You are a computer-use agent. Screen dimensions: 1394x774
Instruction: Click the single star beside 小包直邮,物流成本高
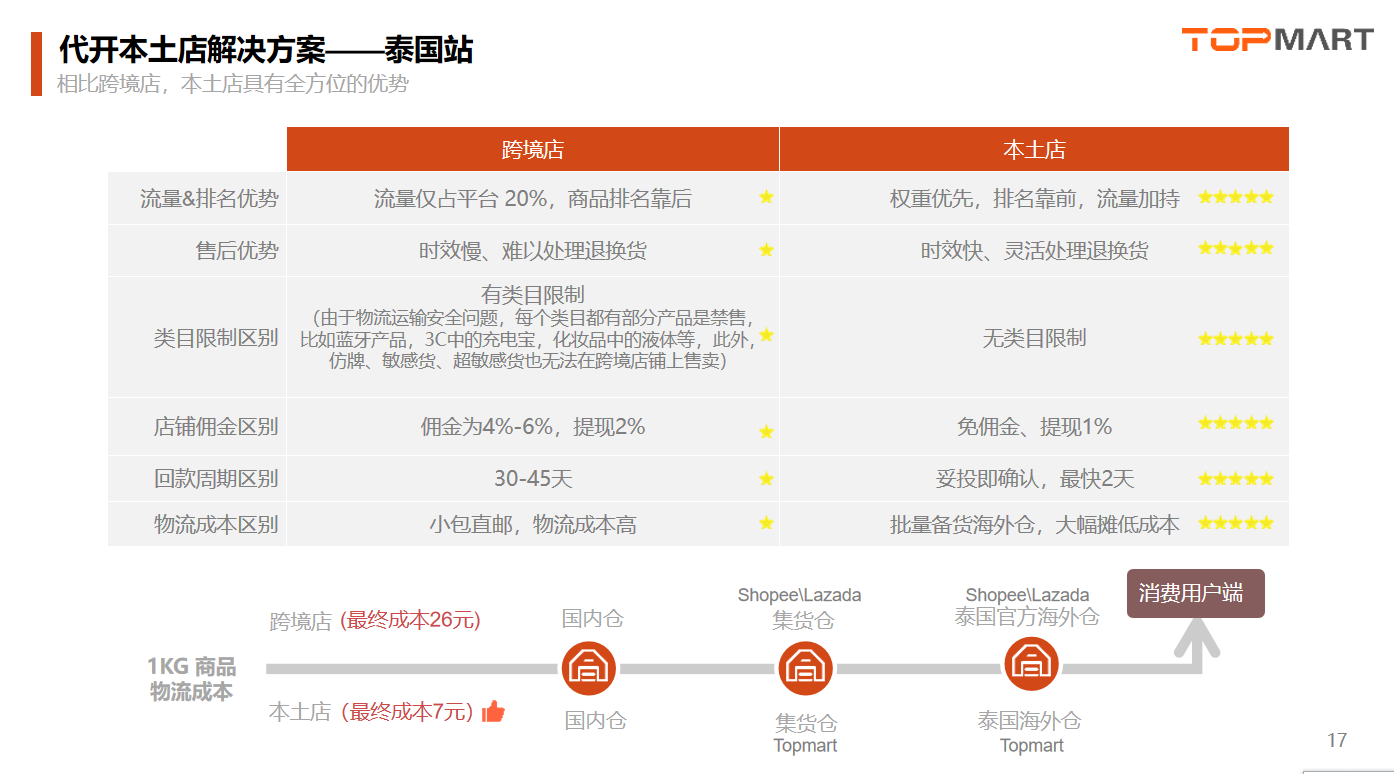coord(766,523)
